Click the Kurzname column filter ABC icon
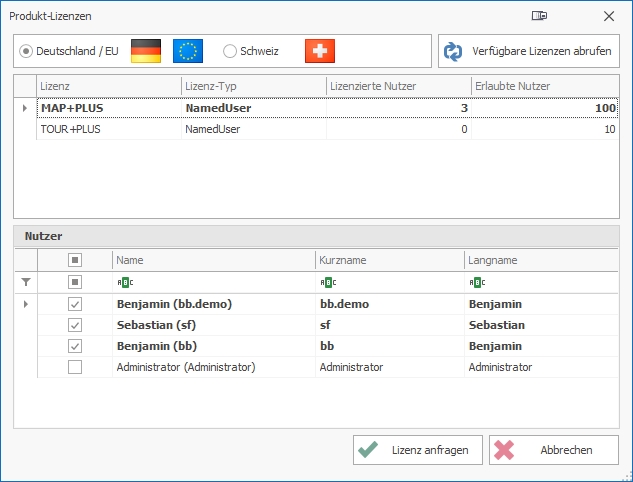The width and height of the screenshot is (633, 482). [x=327, y=282]
